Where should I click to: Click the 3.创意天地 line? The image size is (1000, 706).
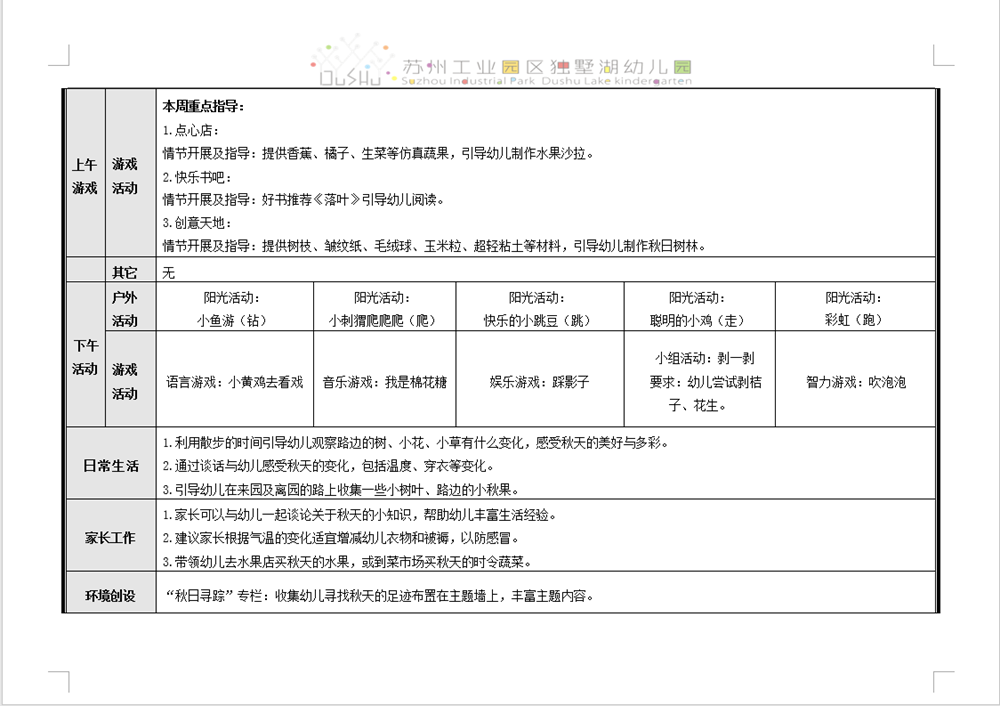pyautogui.click(x=198, y=222)
